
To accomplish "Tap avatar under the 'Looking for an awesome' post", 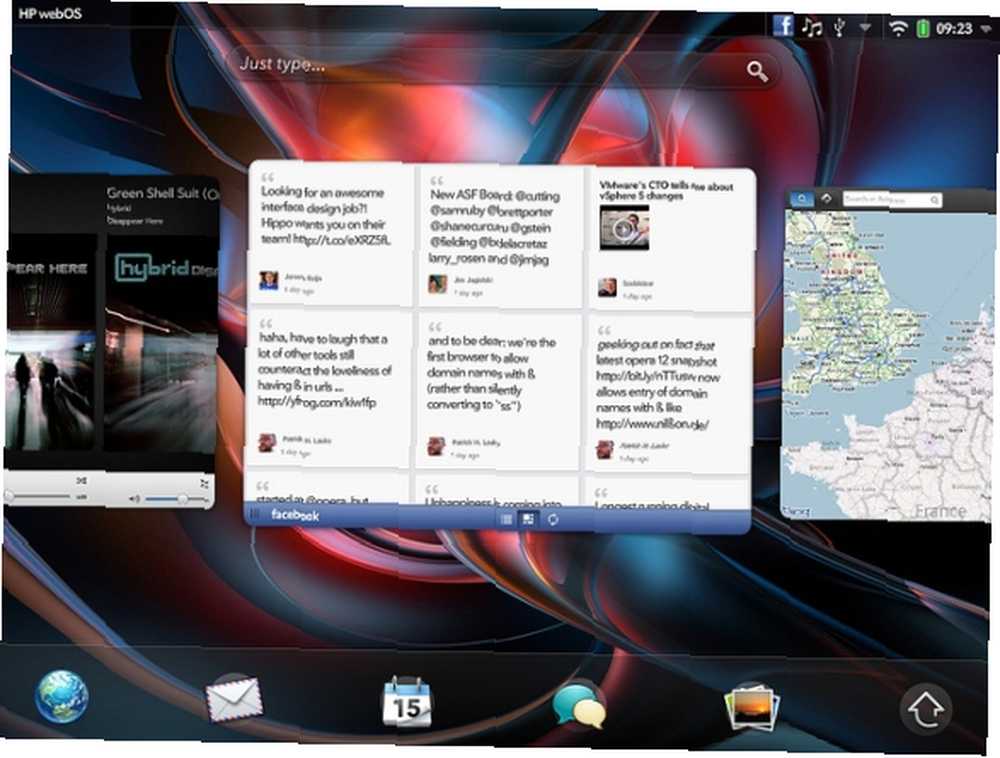I will pos(268,281).
